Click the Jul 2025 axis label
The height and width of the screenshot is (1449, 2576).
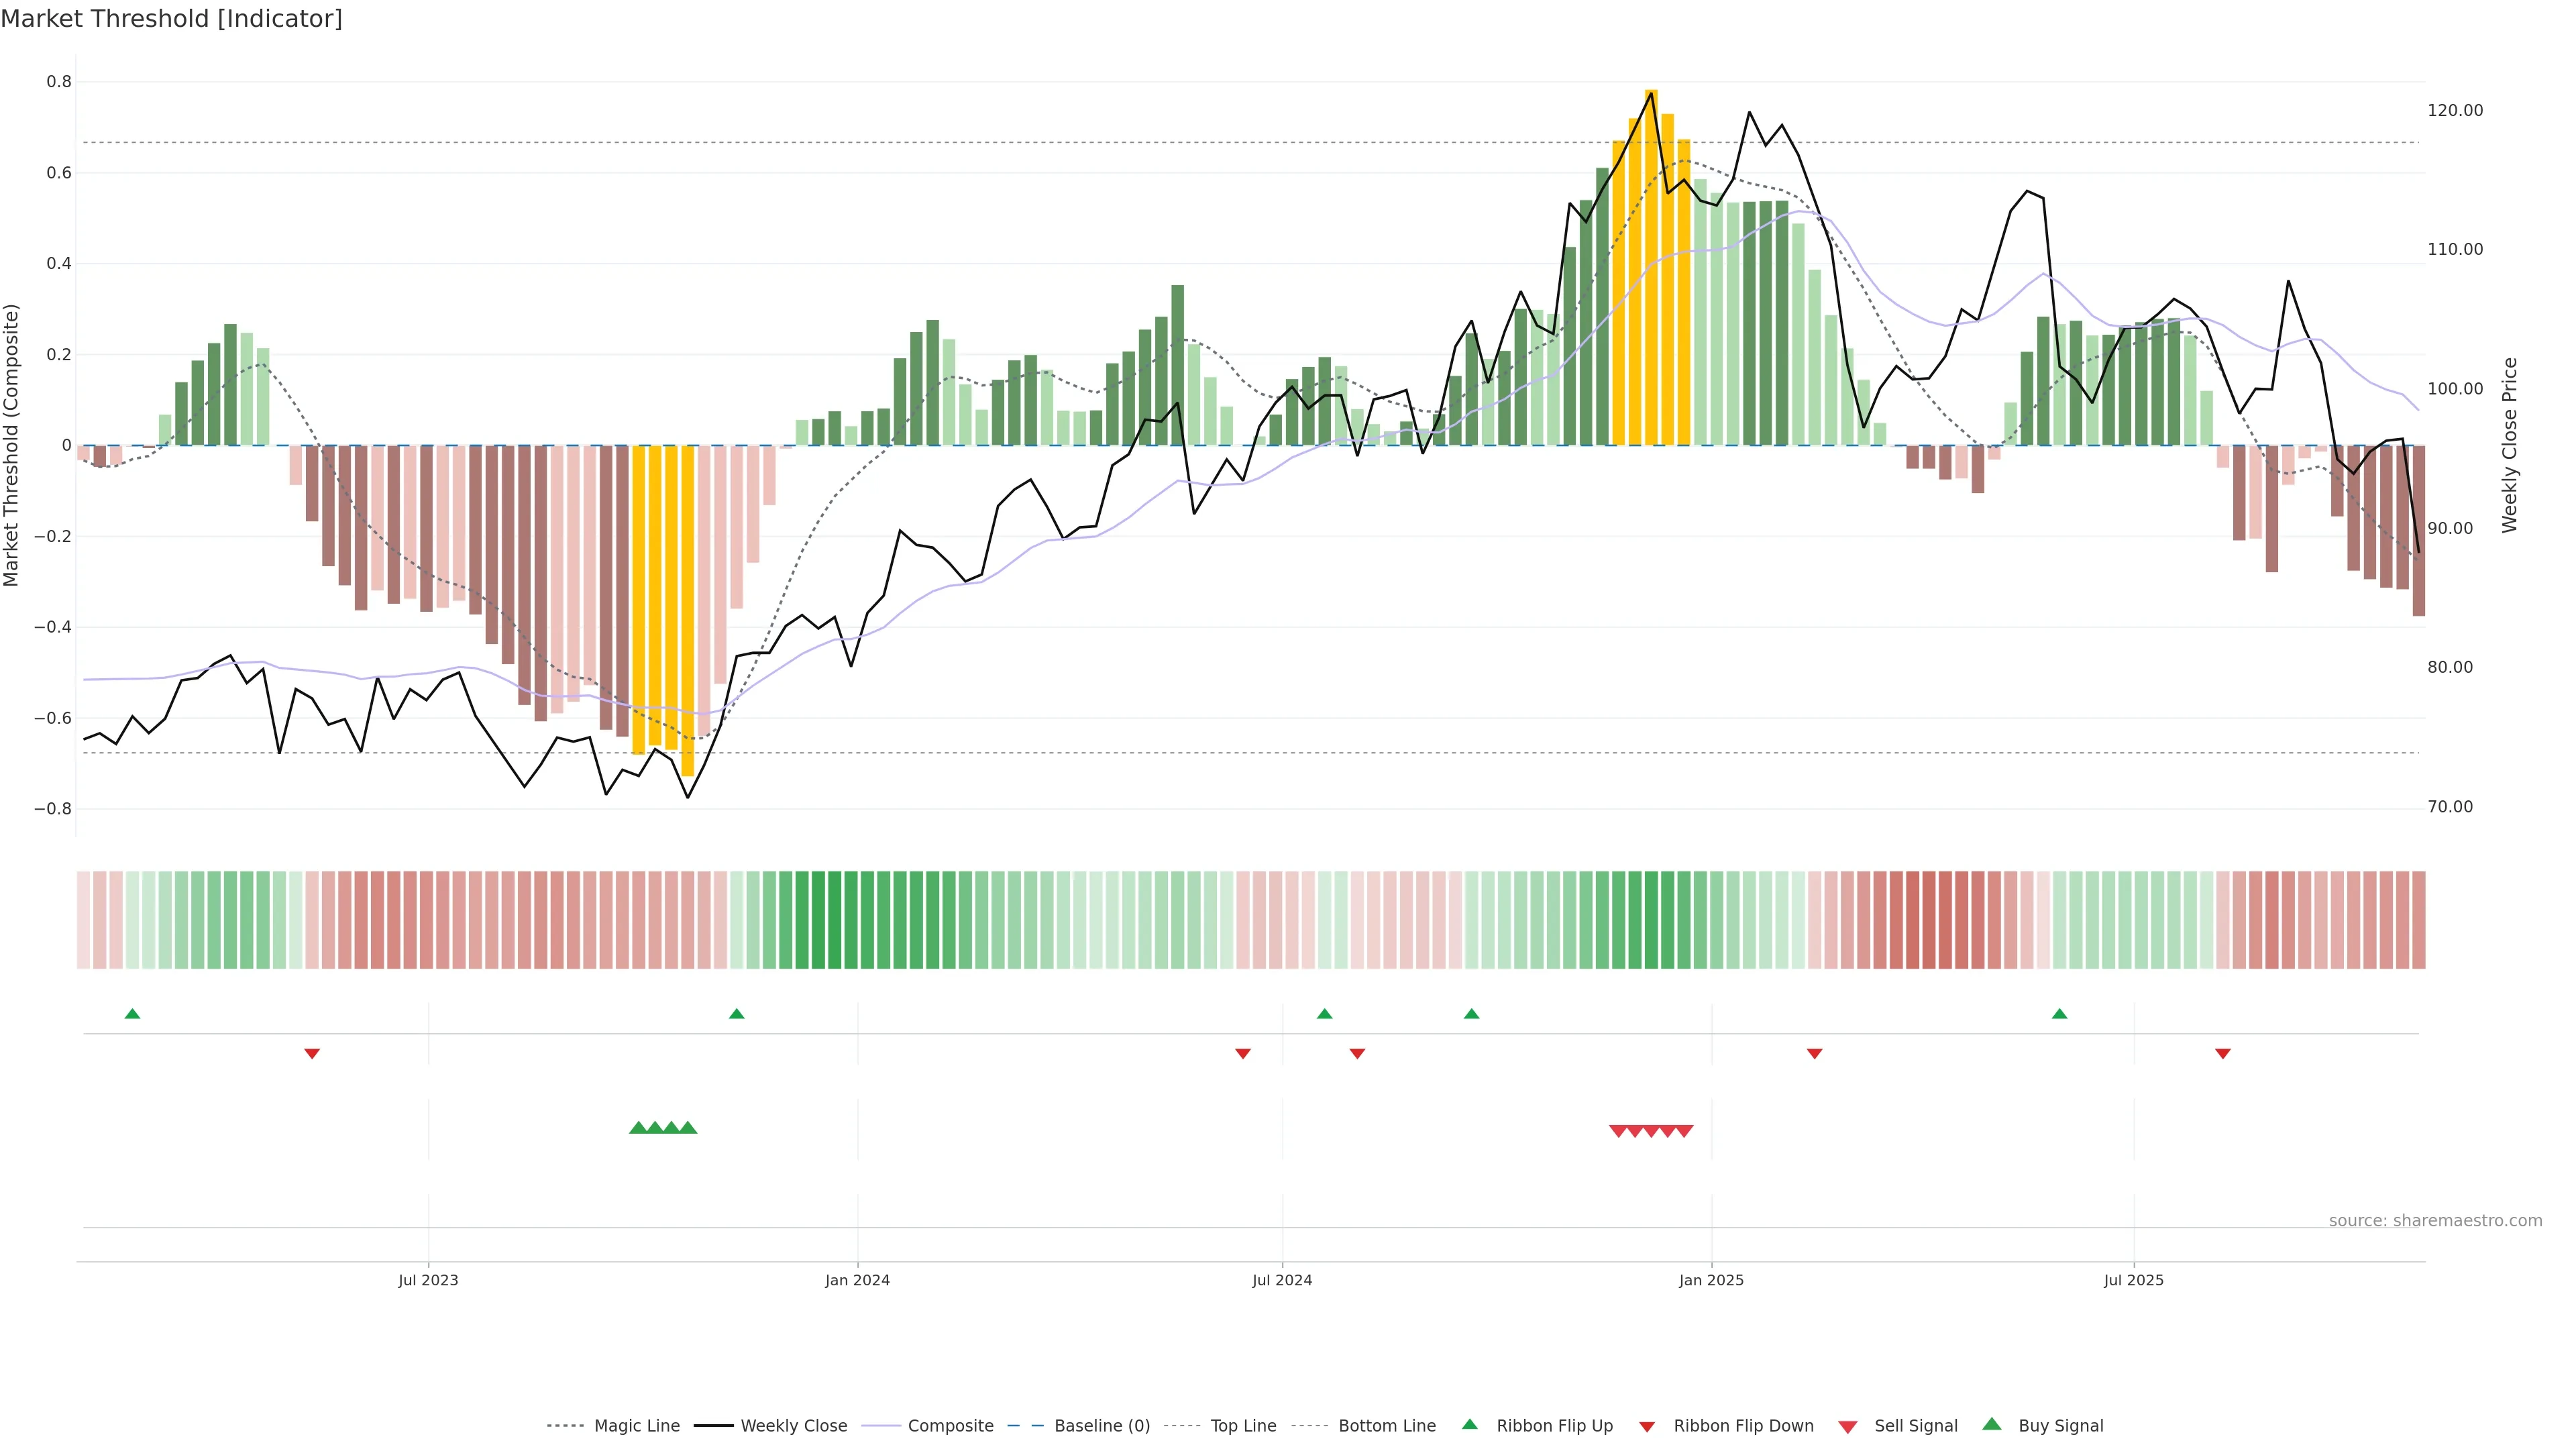tap(2133, 1280)
